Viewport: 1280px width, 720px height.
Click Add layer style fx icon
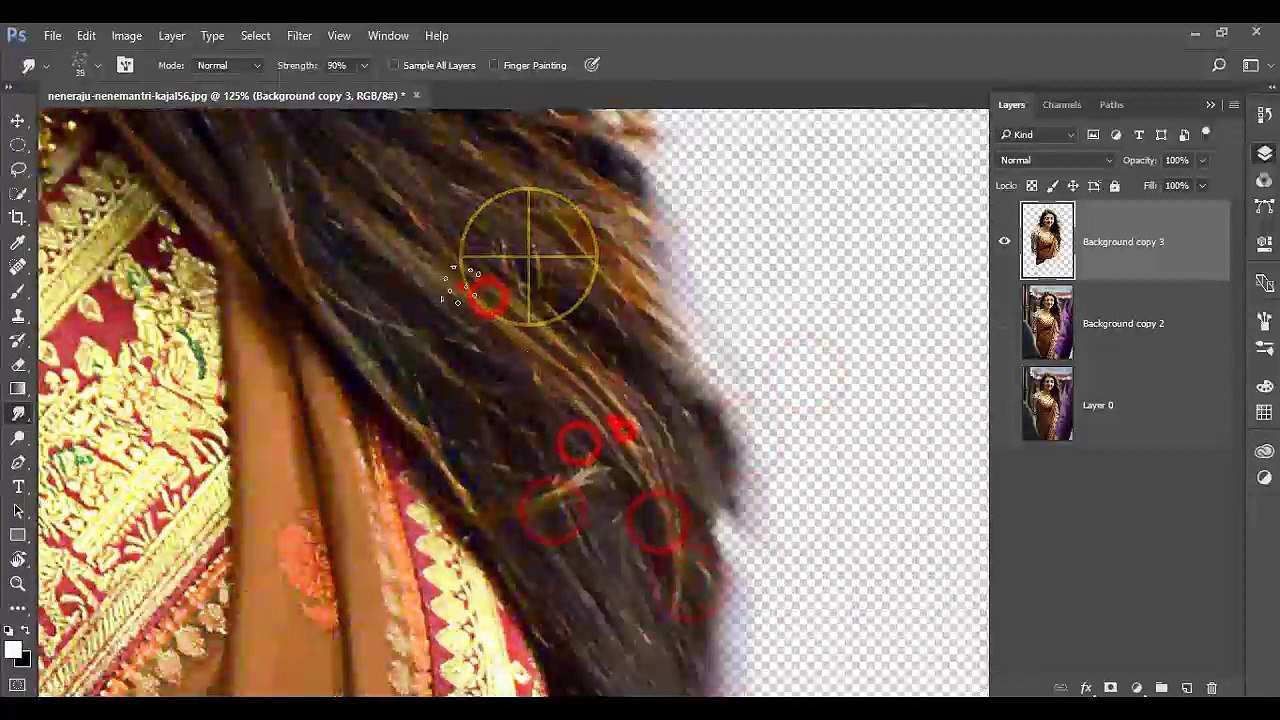[x=1086, y=688]
